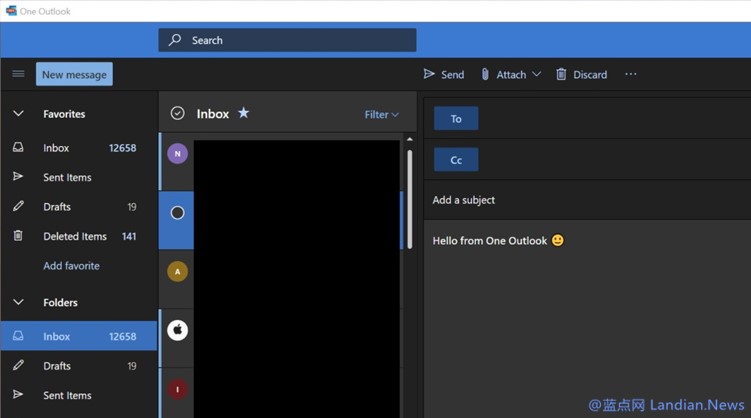Select Drafts under Folders

click(x=57, y=366)
